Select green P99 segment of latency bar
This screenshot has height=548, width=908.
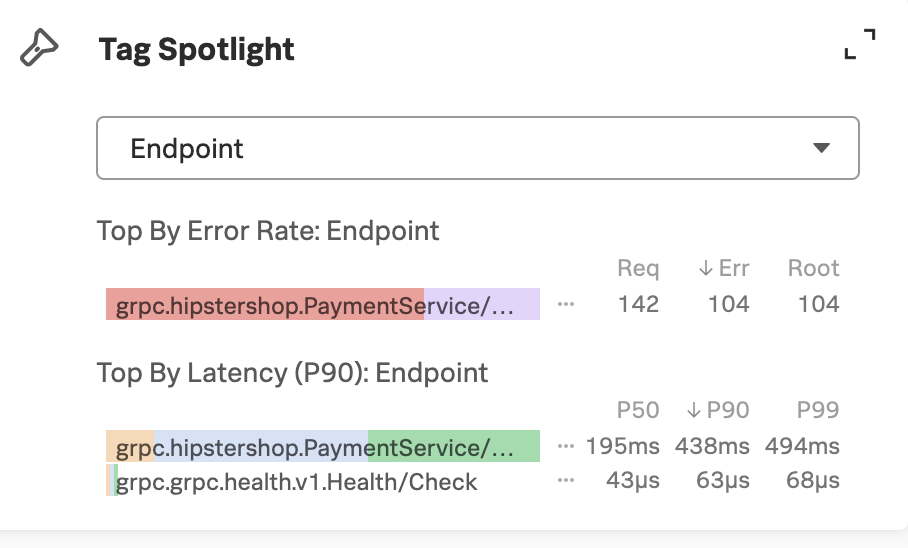pyautogui.click(x=454, y=446)
